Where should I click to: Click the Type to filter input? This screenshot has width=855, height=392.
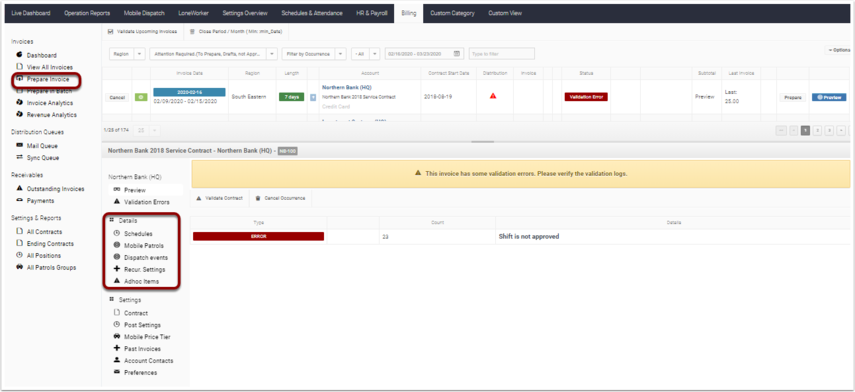click(502, 54)
